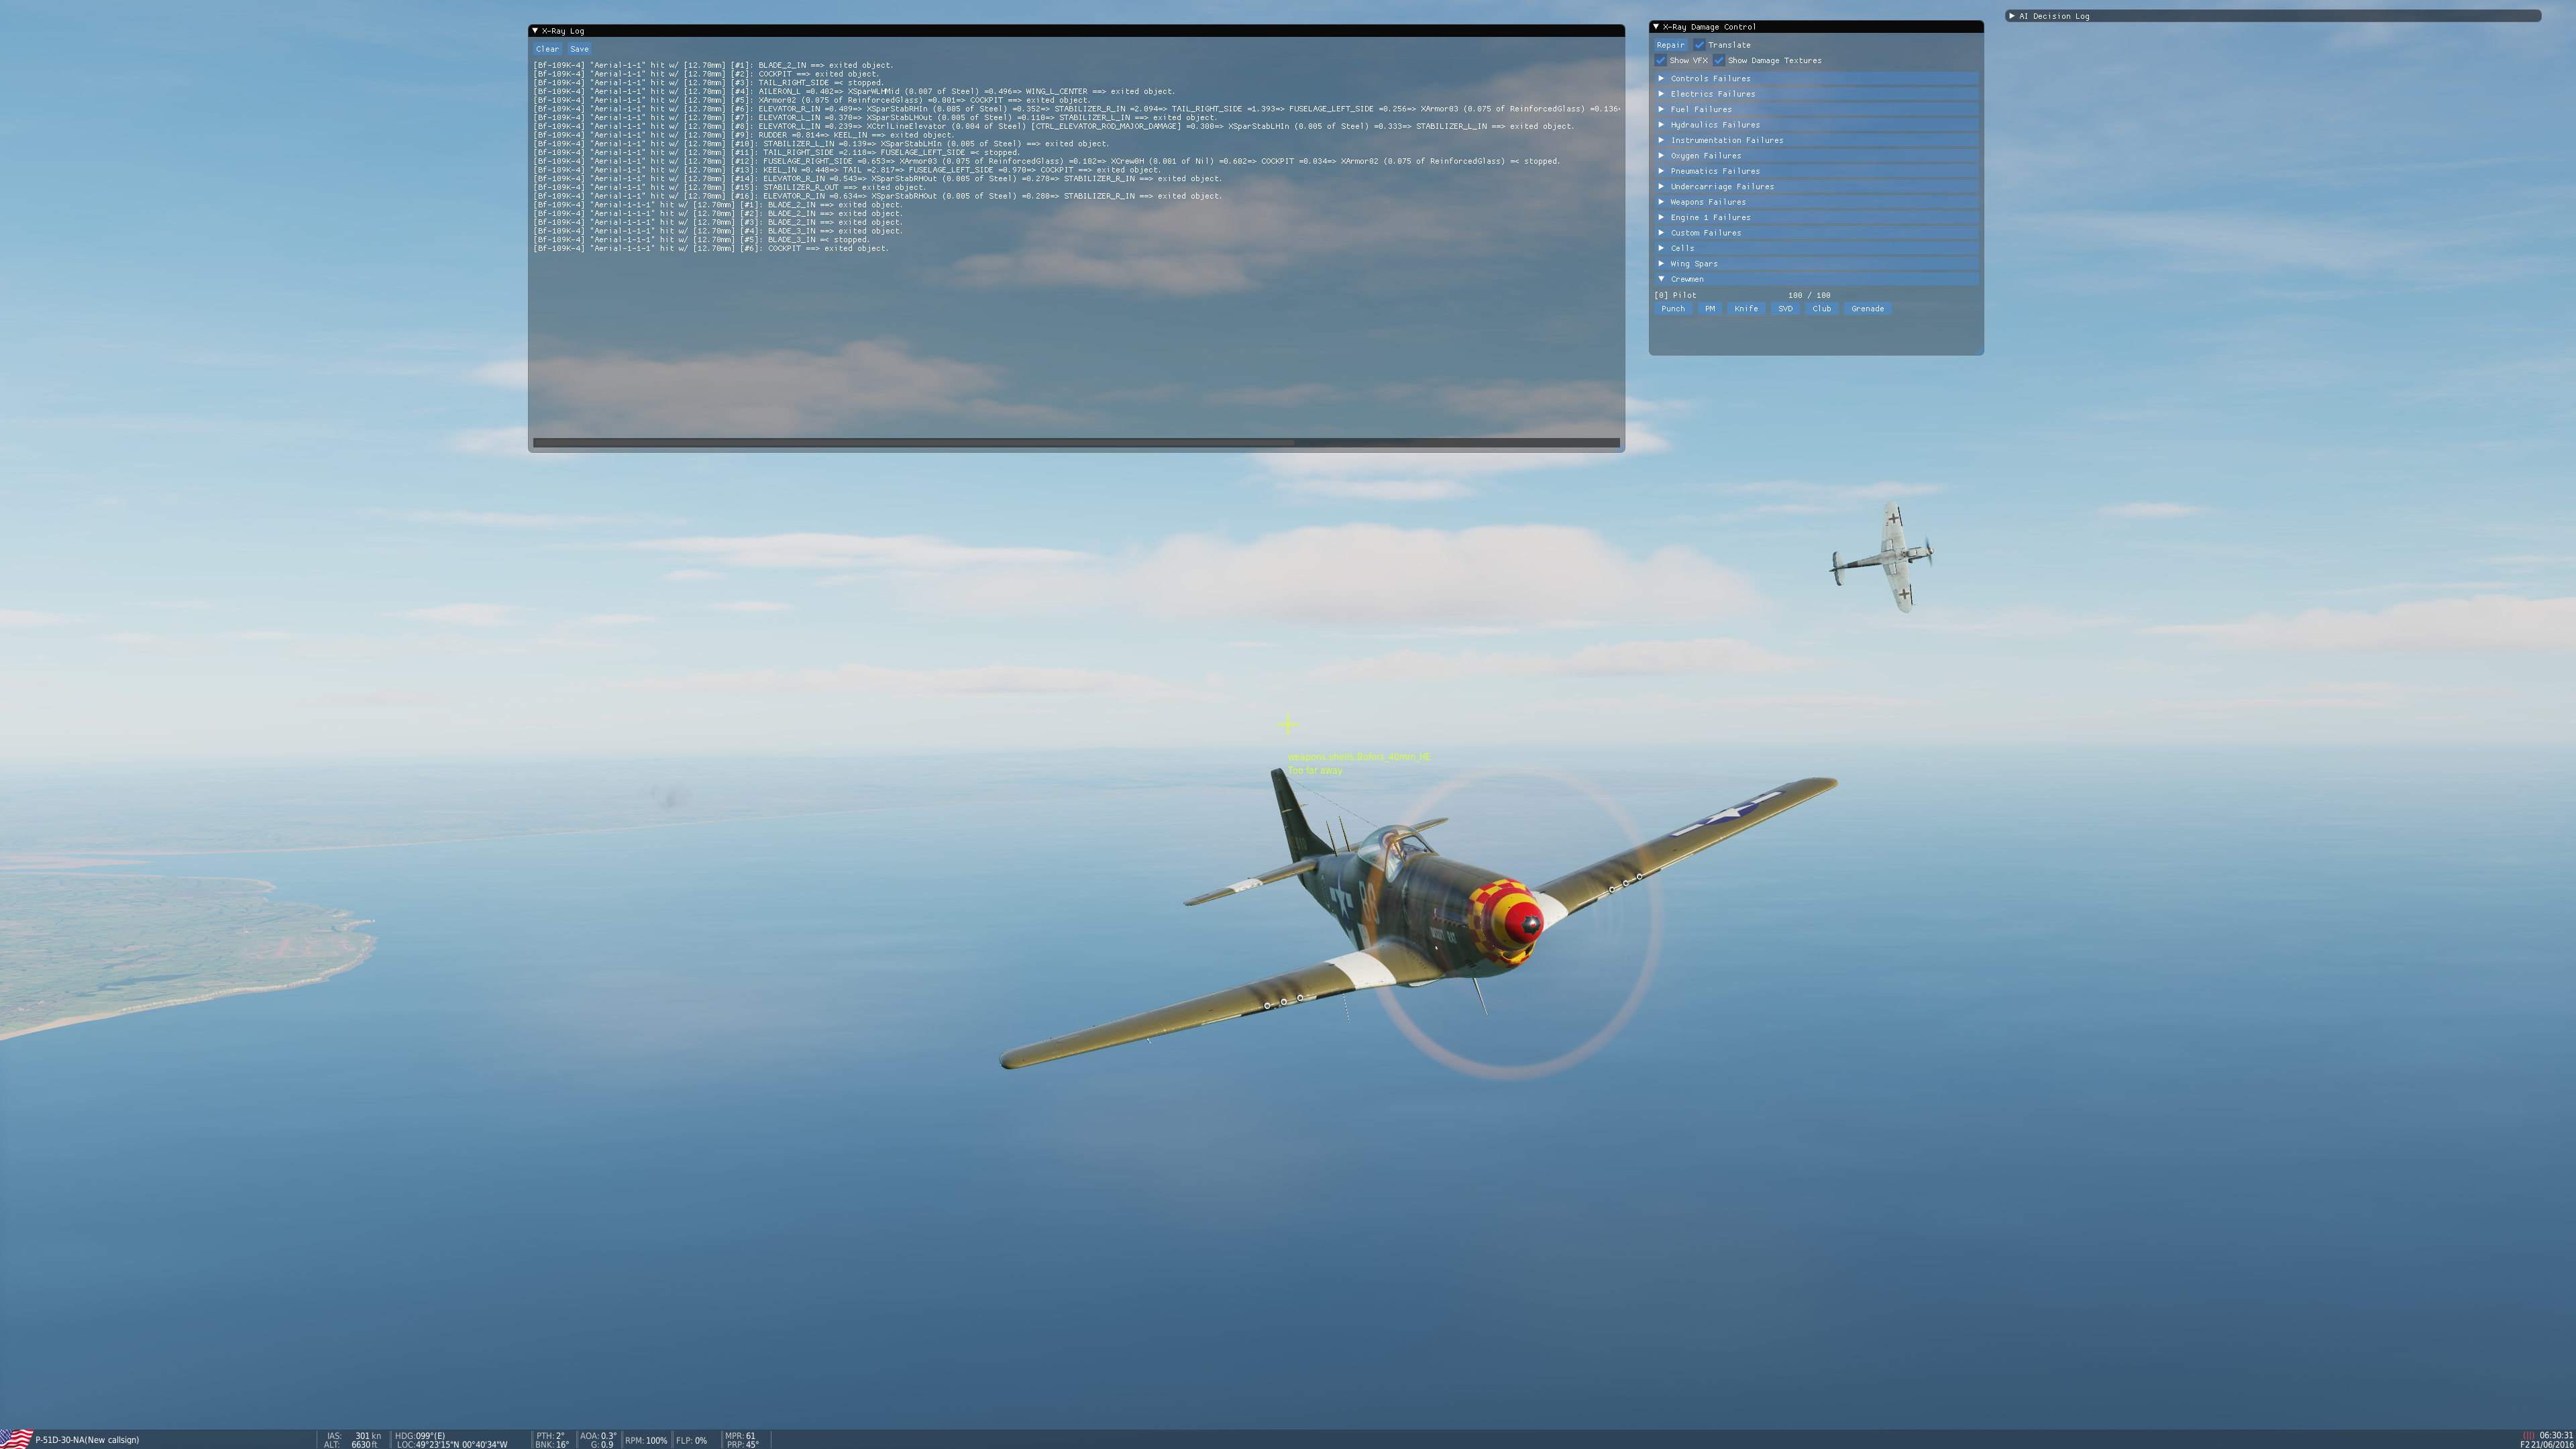Image resolution: width=2576 pixels, height=1449 pixels.
Task: Click the SVD weapon button
Action: point(1785,309)
